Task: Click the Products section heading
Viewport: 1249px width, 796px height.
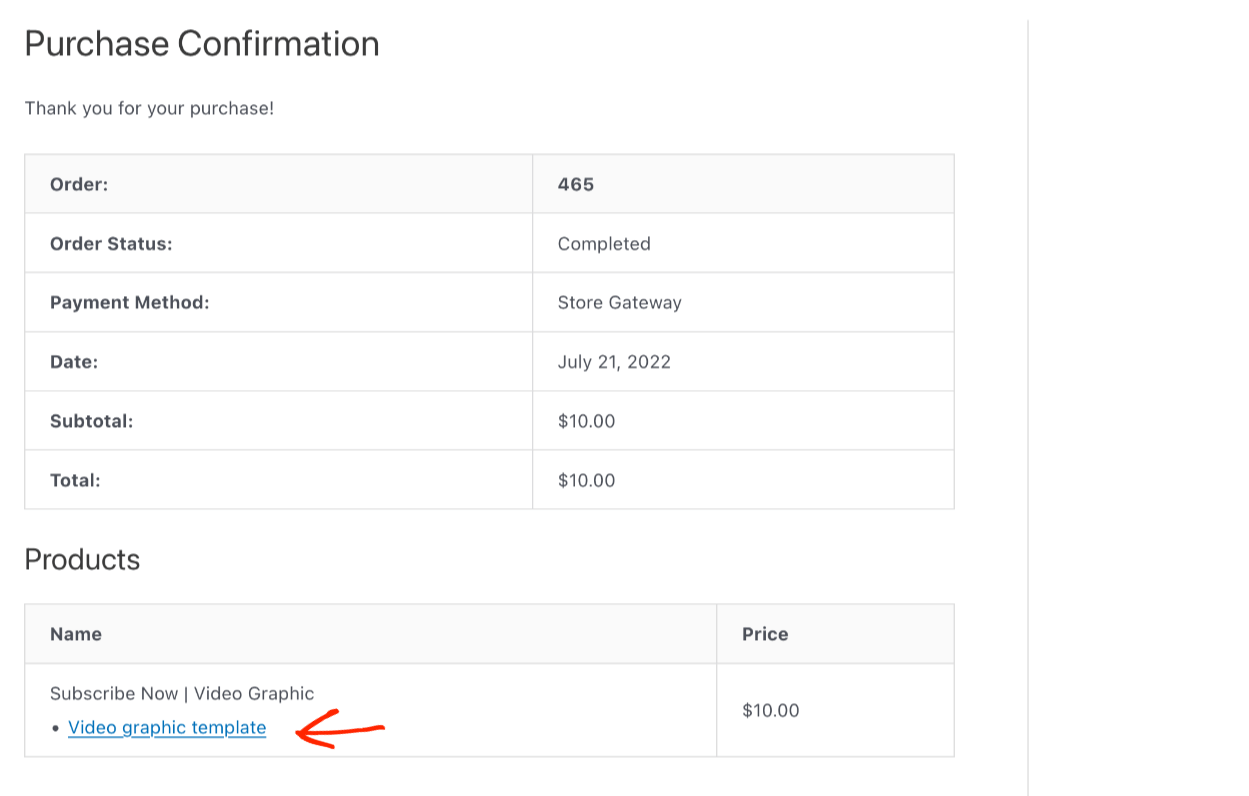Action: pos(80,560)
